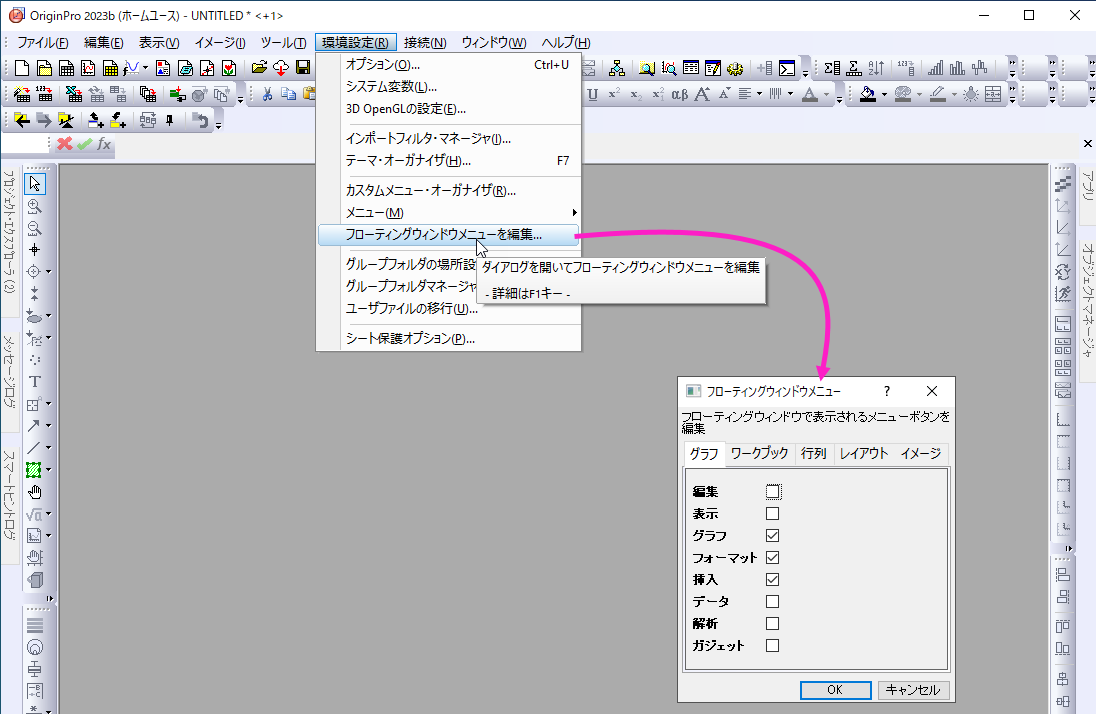This screenshot has height=714, width=1096.
Task: Create a new project with the blank page icon
Action: point(22,68)
